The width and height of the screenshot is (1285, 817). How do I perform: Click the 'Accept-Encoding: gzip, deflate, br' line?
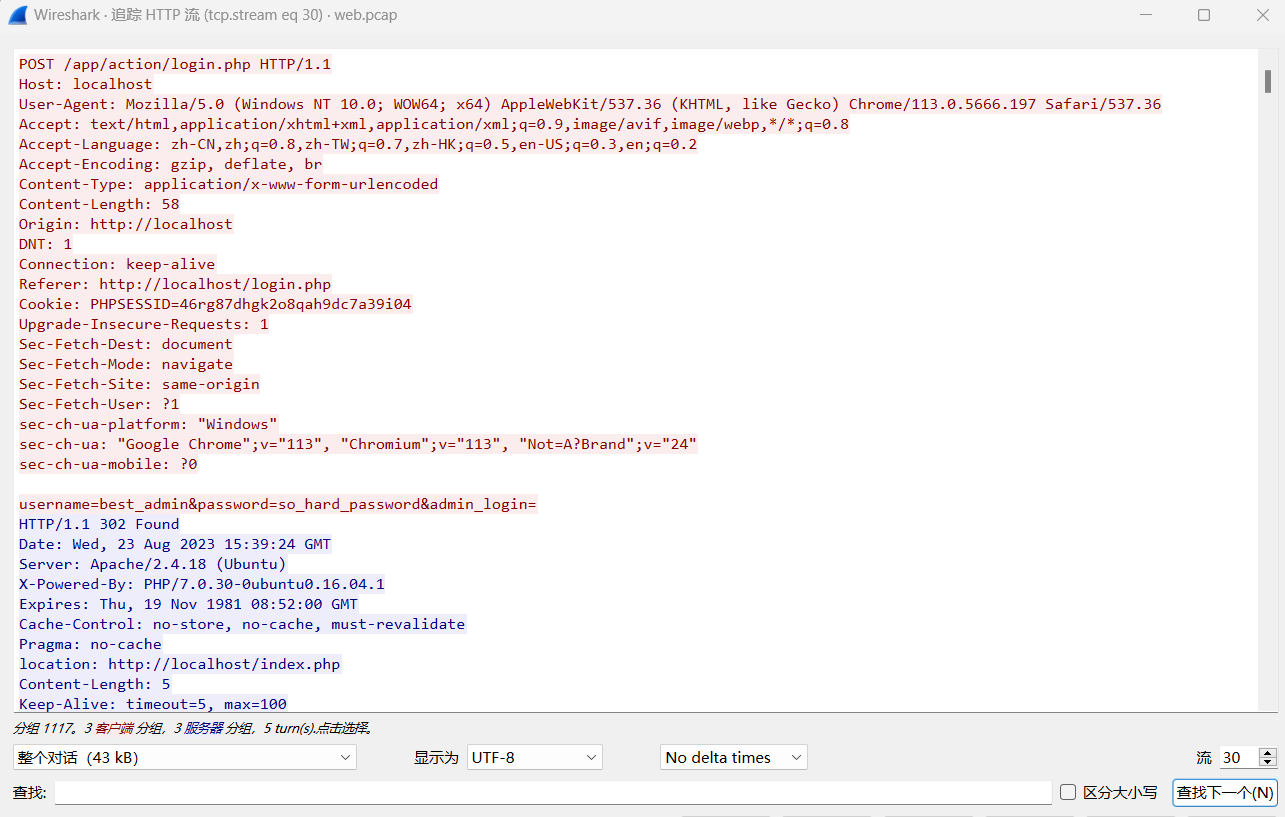click(171, 164)
